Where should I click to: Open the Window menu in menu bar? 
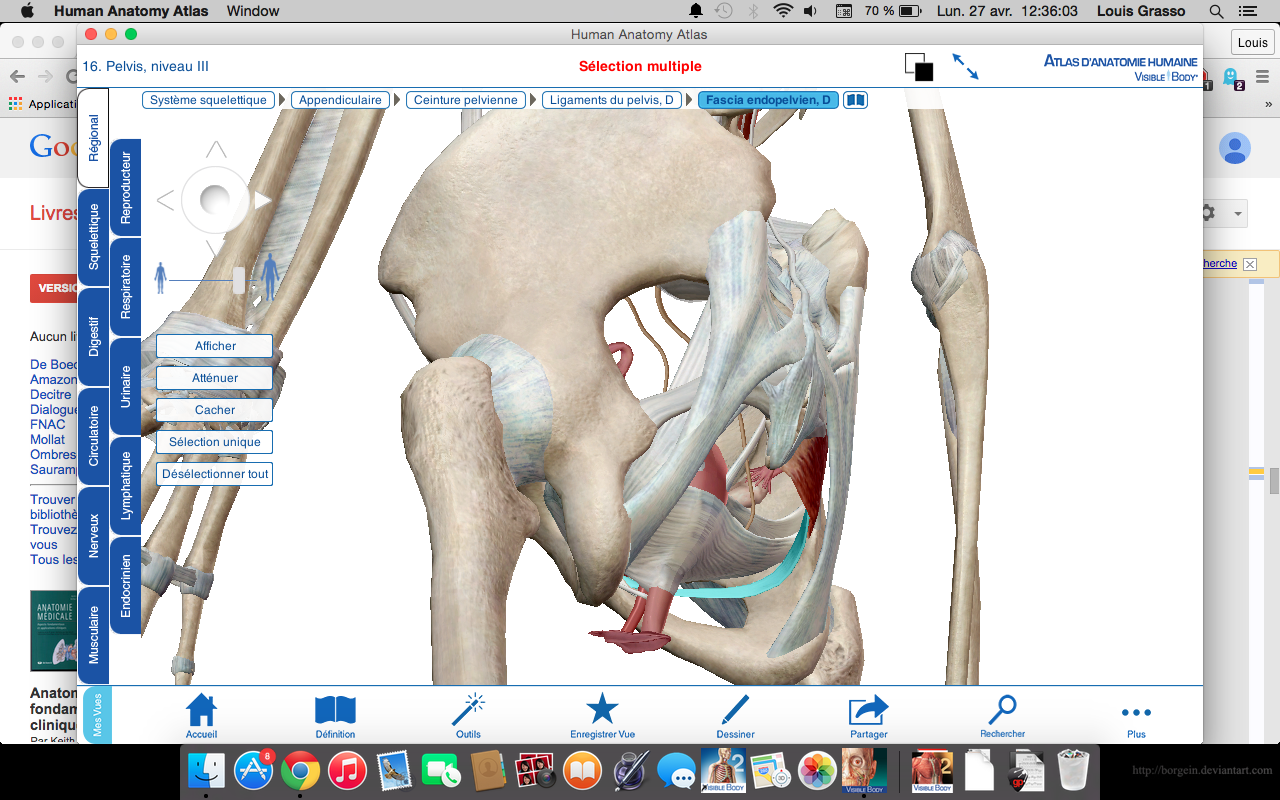pos(253,11)
